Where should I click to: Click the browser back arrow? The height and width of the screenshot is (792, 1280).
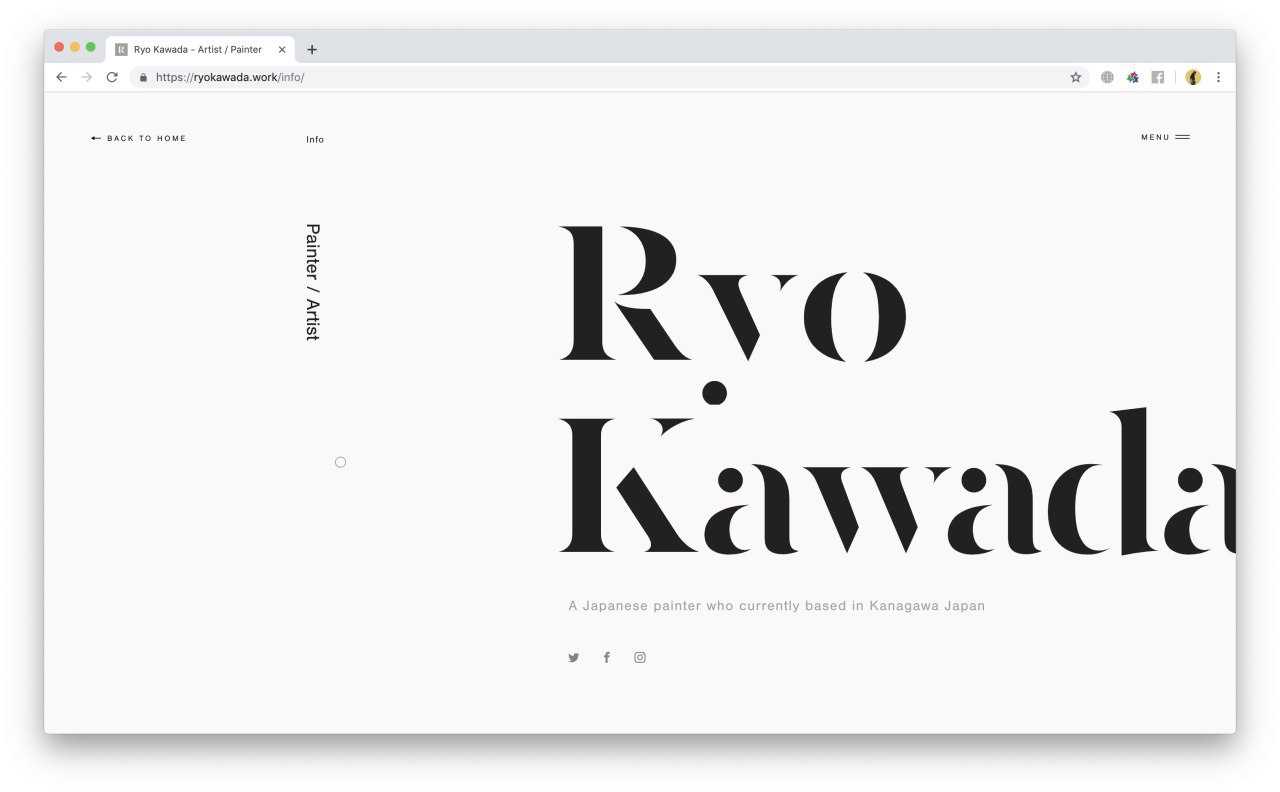coord(61,77)
